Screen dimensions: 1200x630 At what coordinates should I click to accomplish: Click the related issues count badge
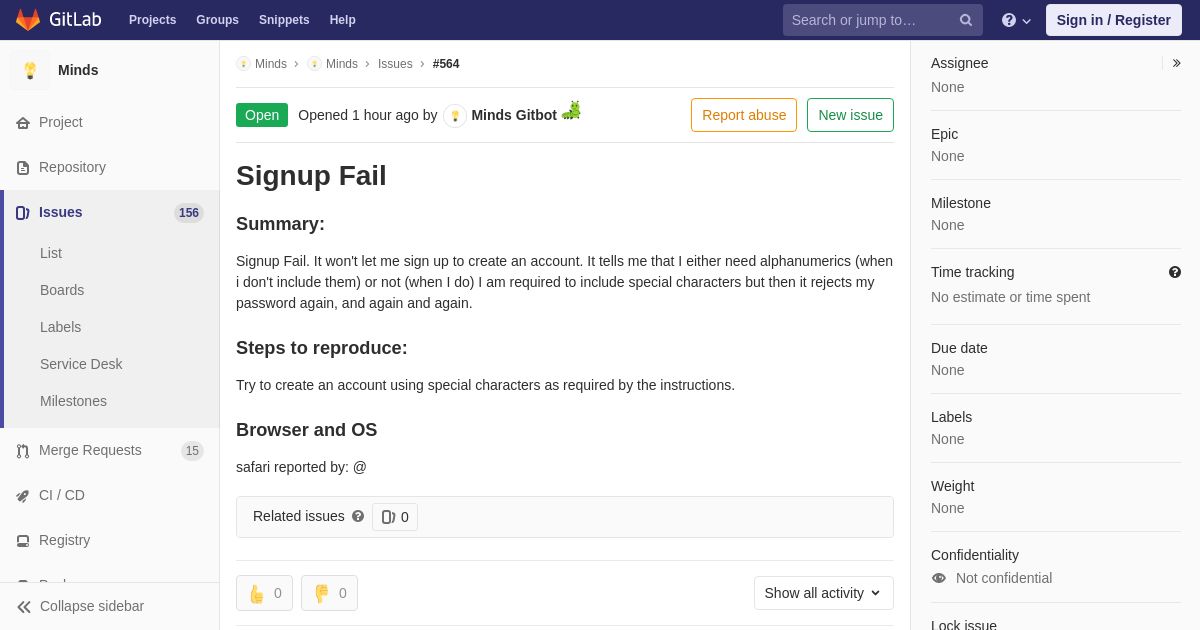pyautogui.click(x=395, y=517)
